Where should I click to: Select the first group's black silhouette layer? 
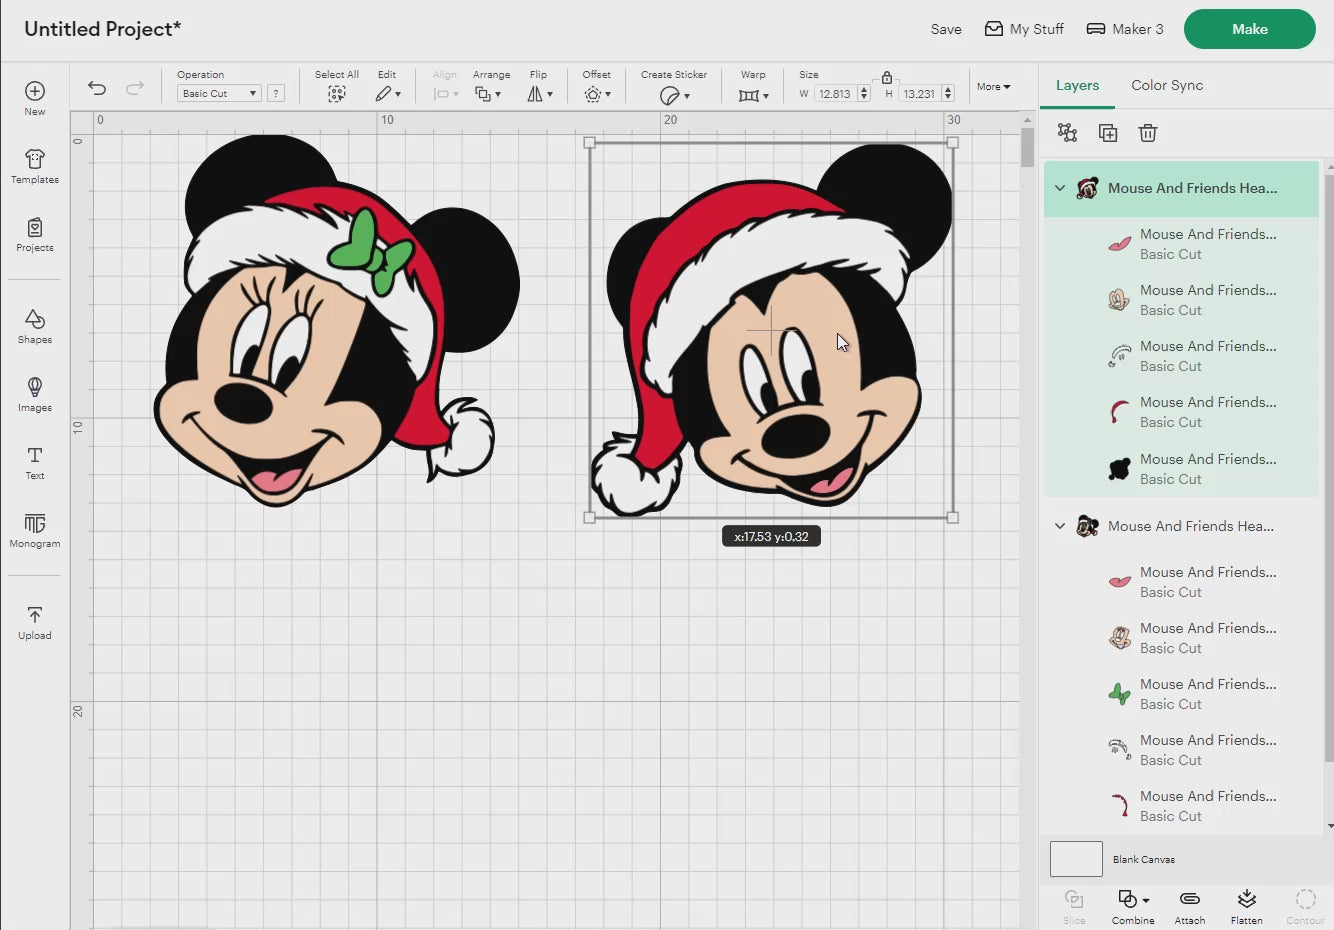[x=1182, y=469]
